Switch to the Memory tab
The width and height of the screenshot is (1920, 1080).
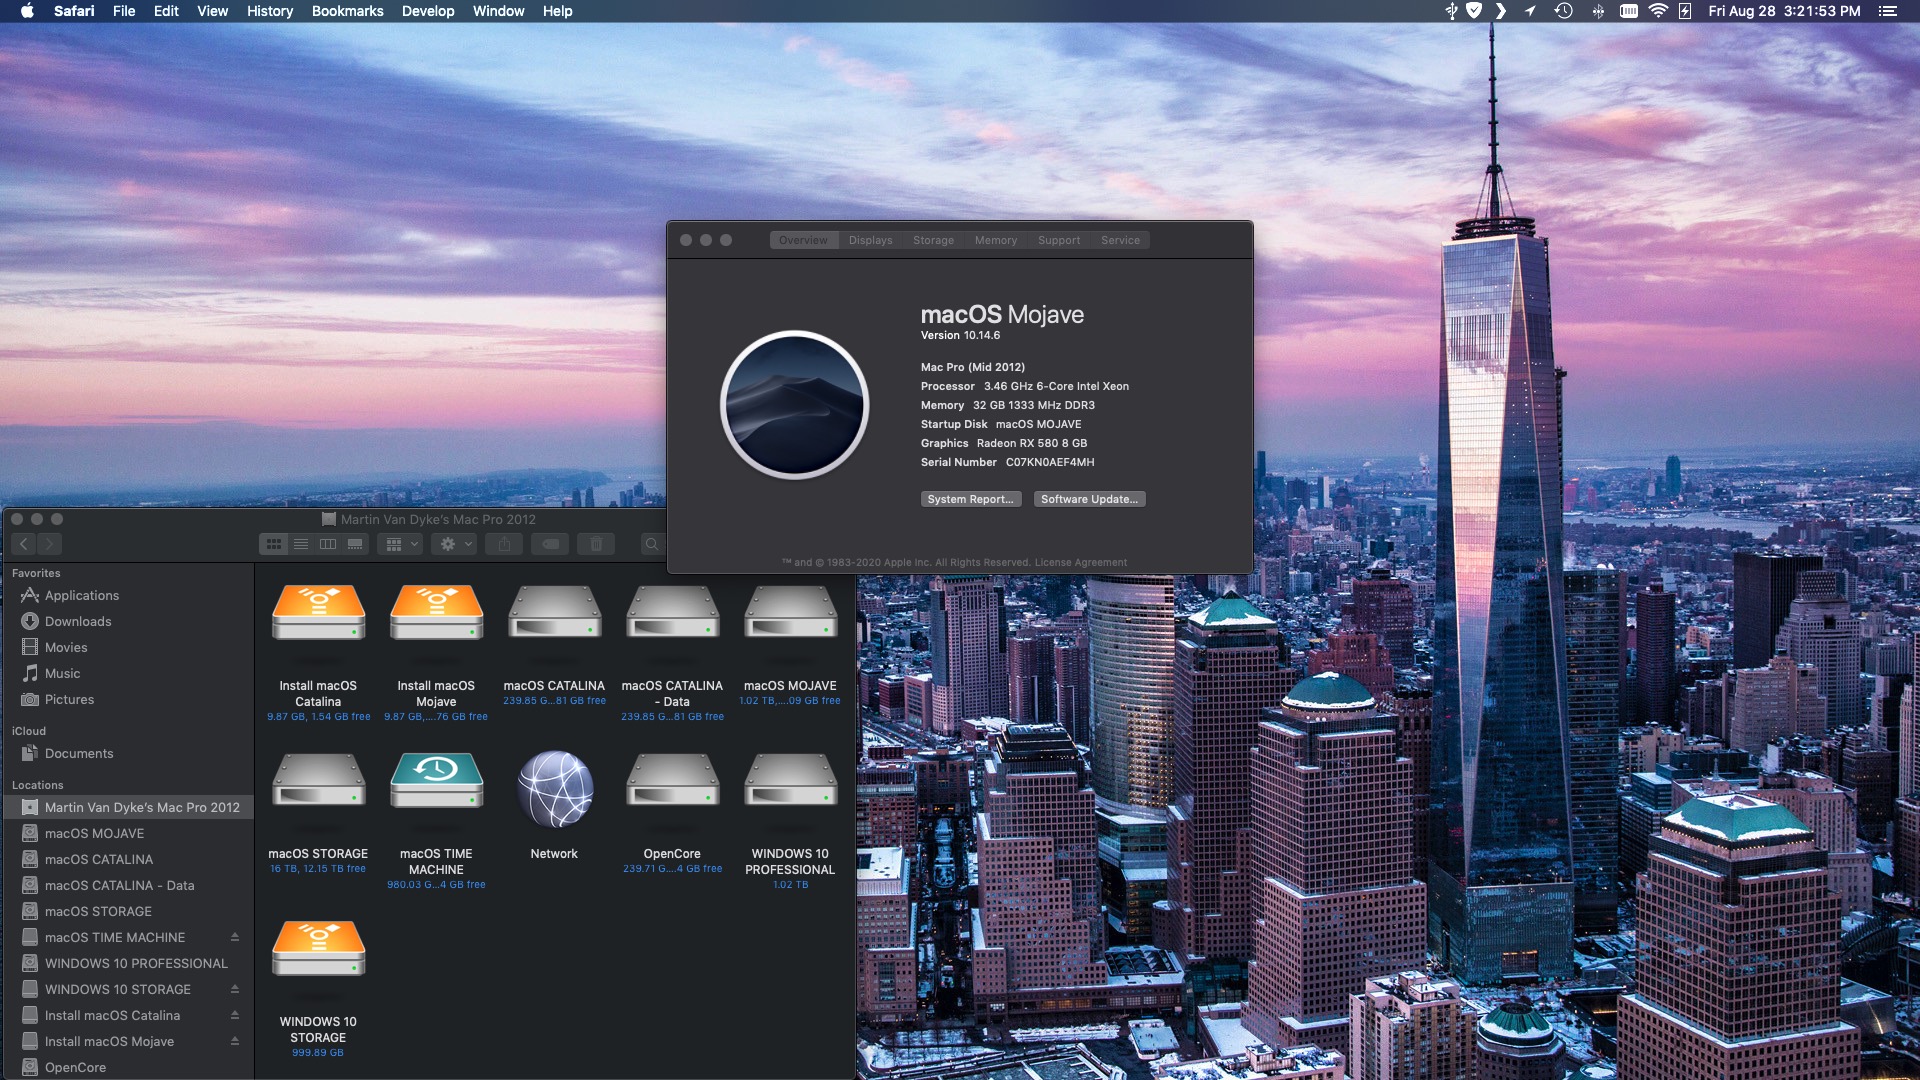[x=996, y=240]
